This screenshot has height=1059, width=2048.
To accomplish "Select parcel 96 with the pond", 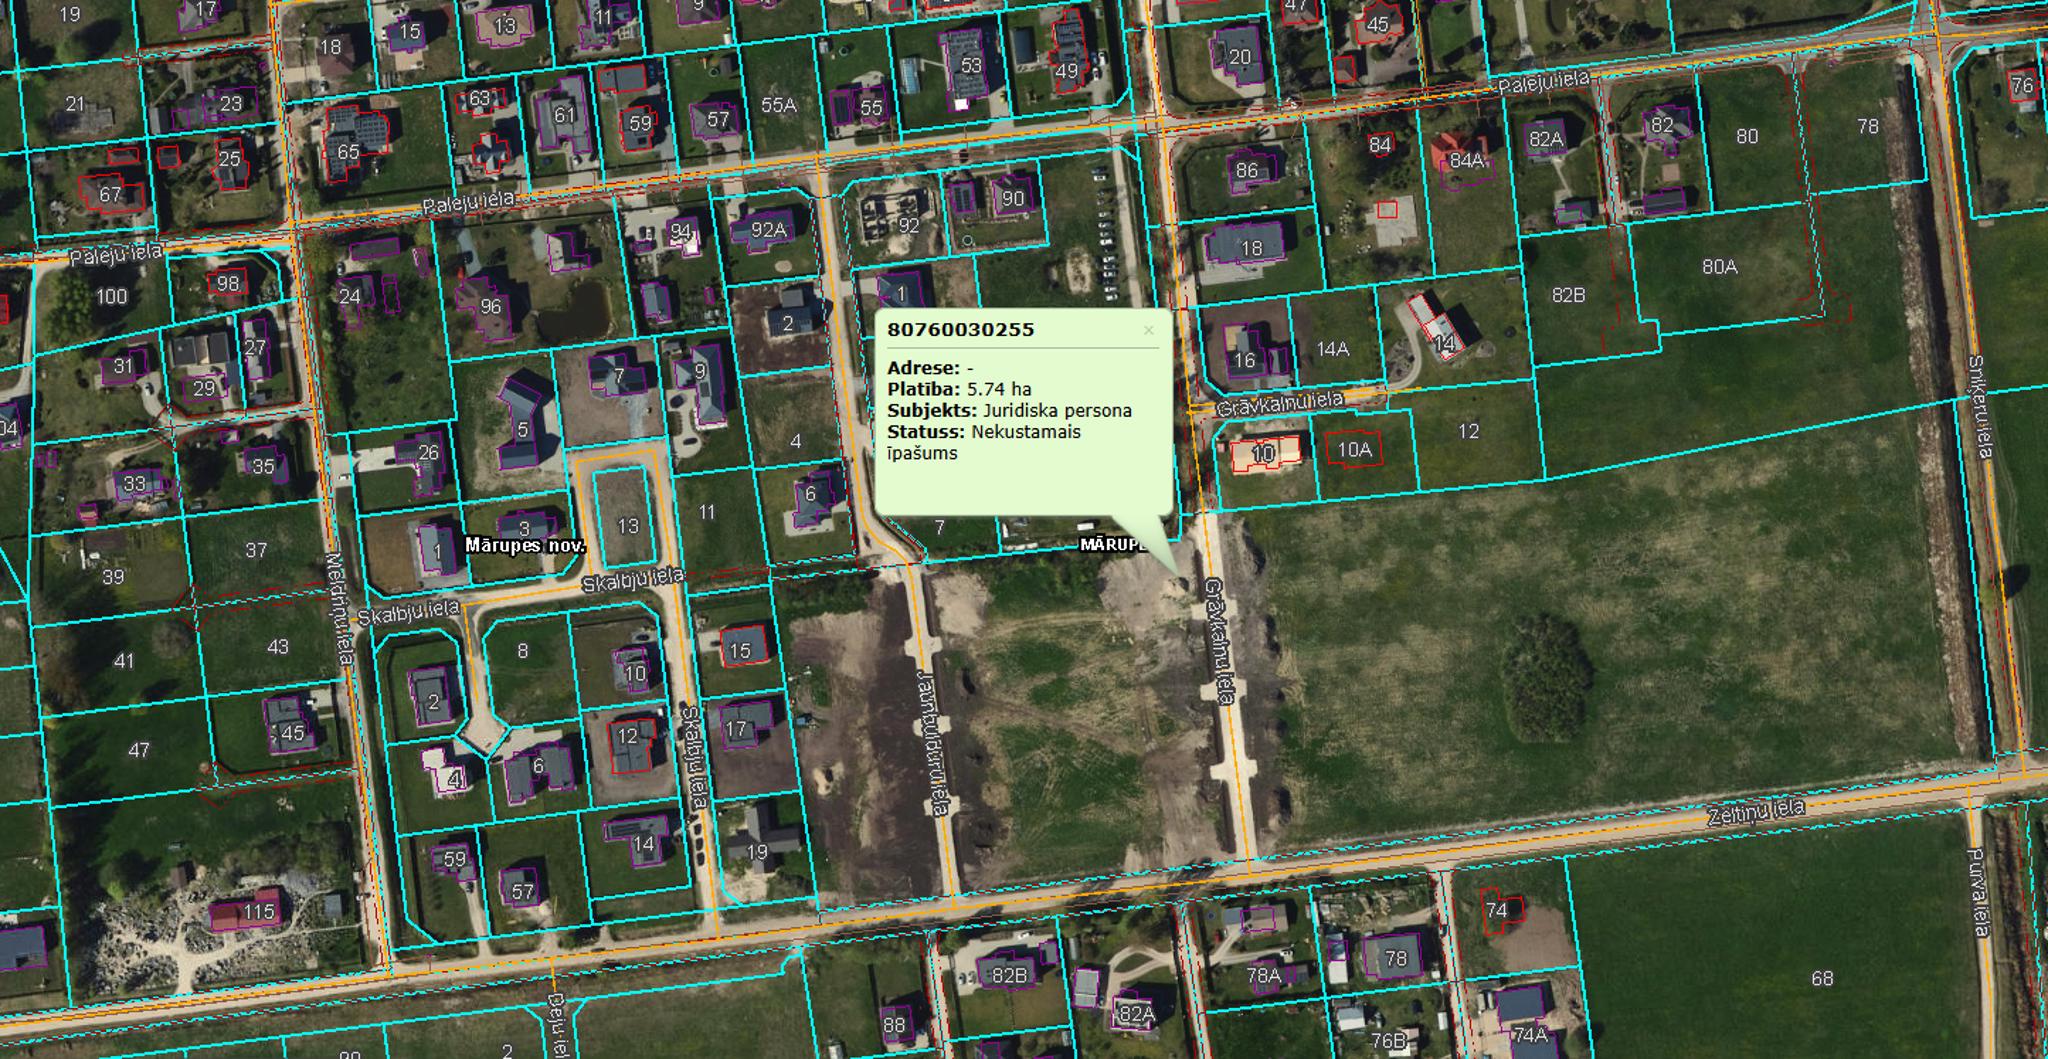I will coord(490,306).
